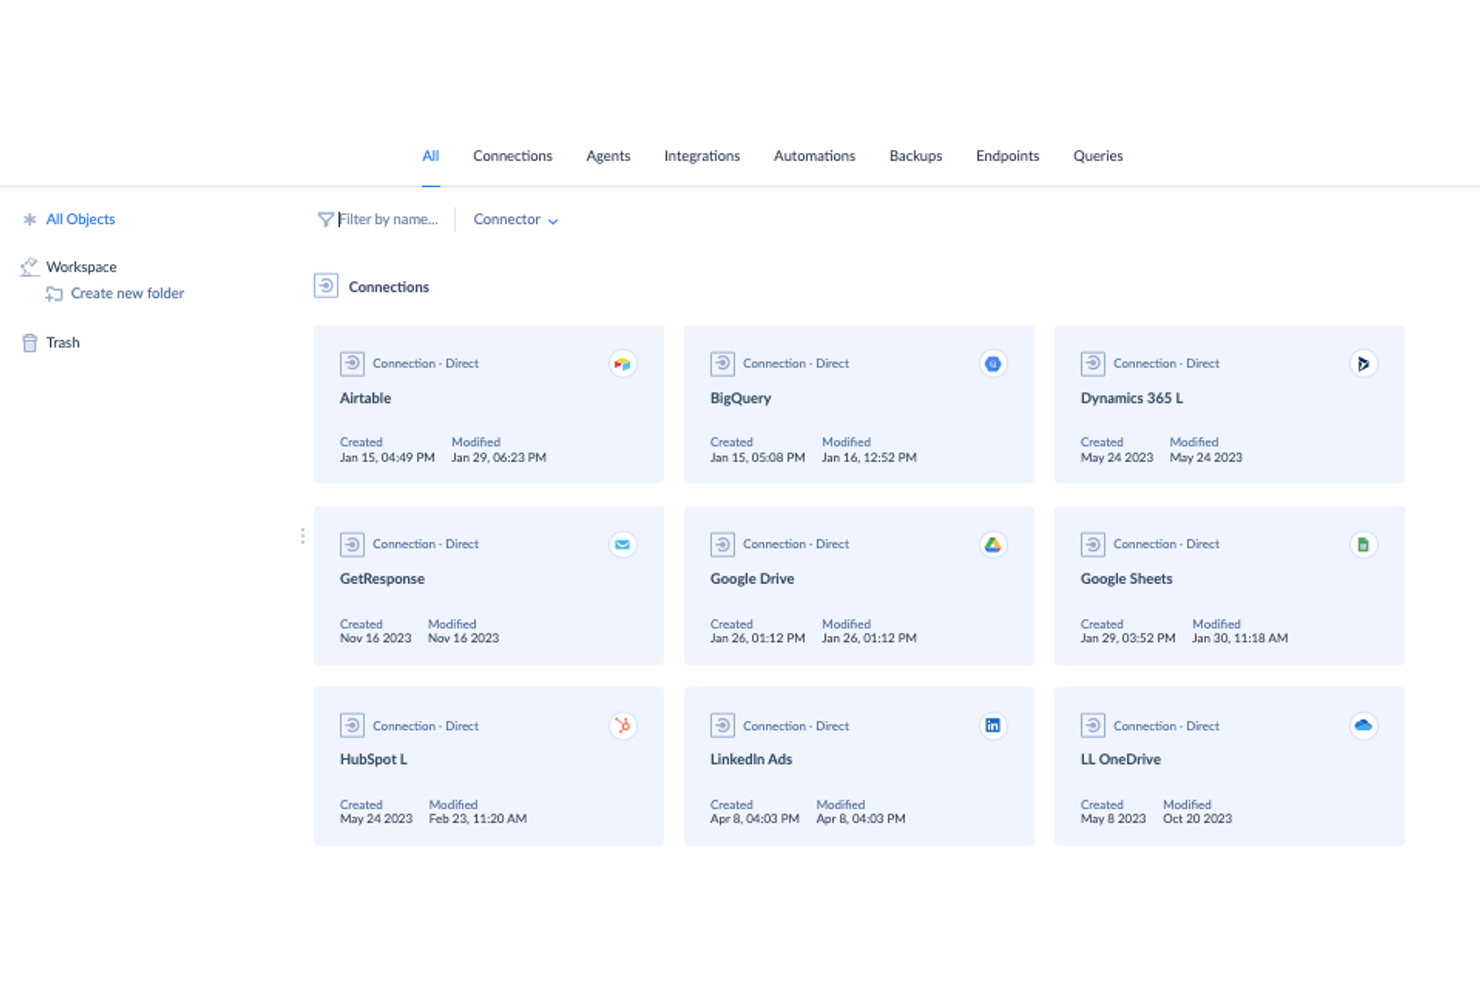
Task: Select the Queries tab
Action: point(1098,156)
